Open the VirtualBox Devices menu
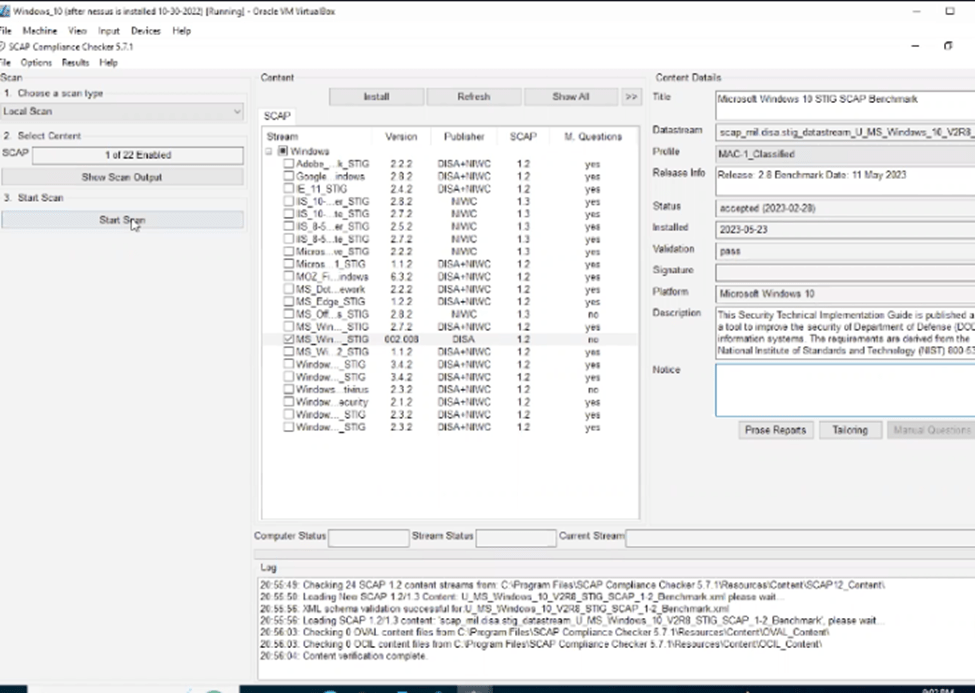The width and height of the screenshot is (975, 693). click(145, 31)
